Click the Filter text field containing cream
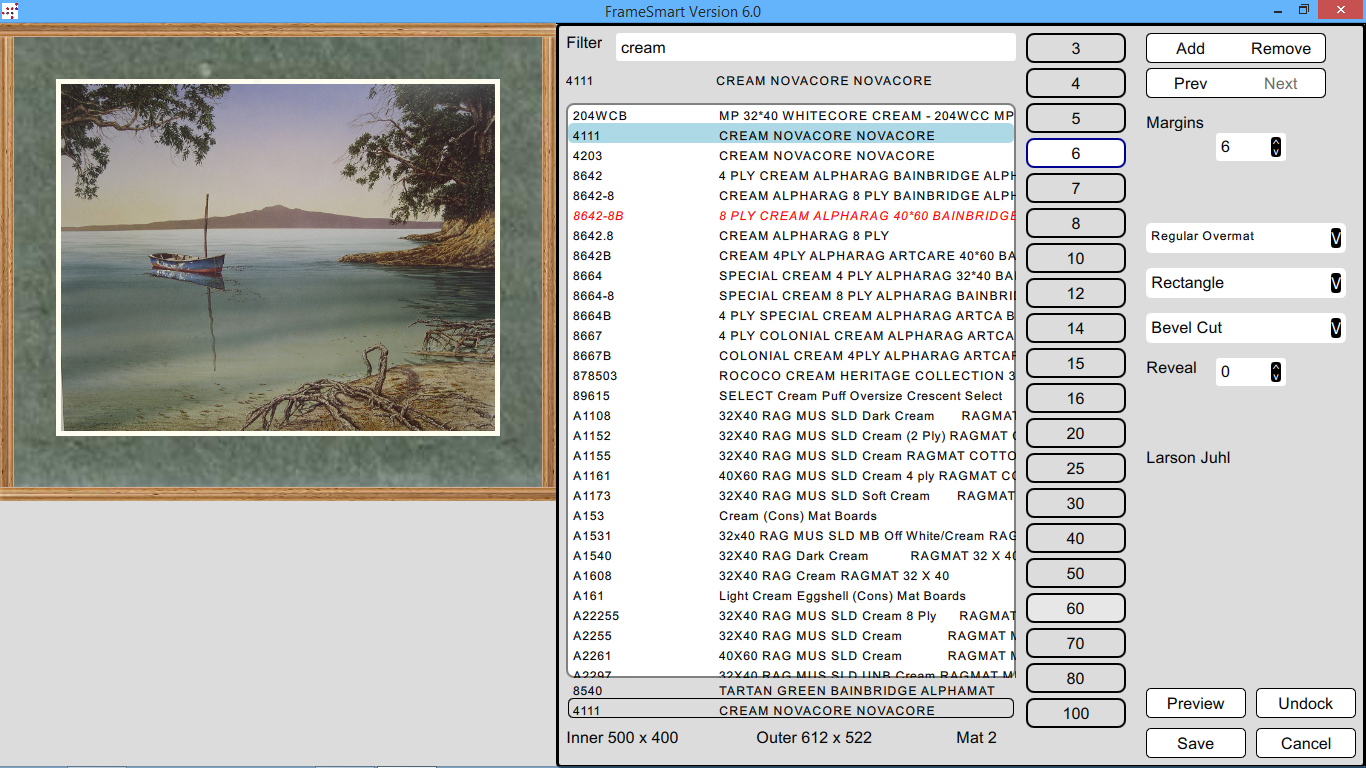This screenshot has height=768, width=1366. coord(815,47)
